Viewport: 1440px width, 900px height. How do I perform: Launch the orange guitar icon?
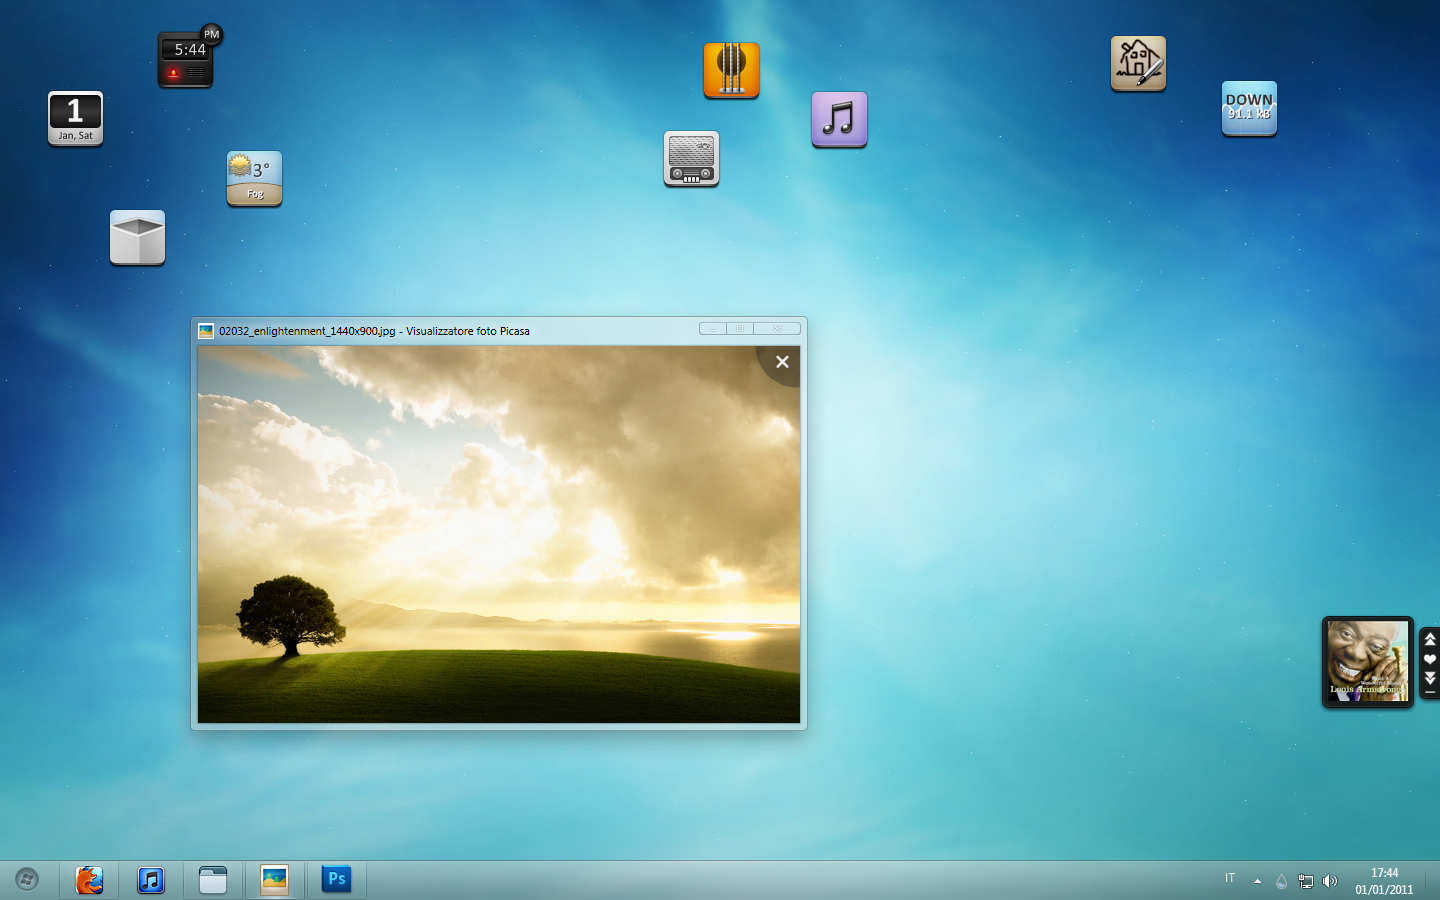[731, 70]
